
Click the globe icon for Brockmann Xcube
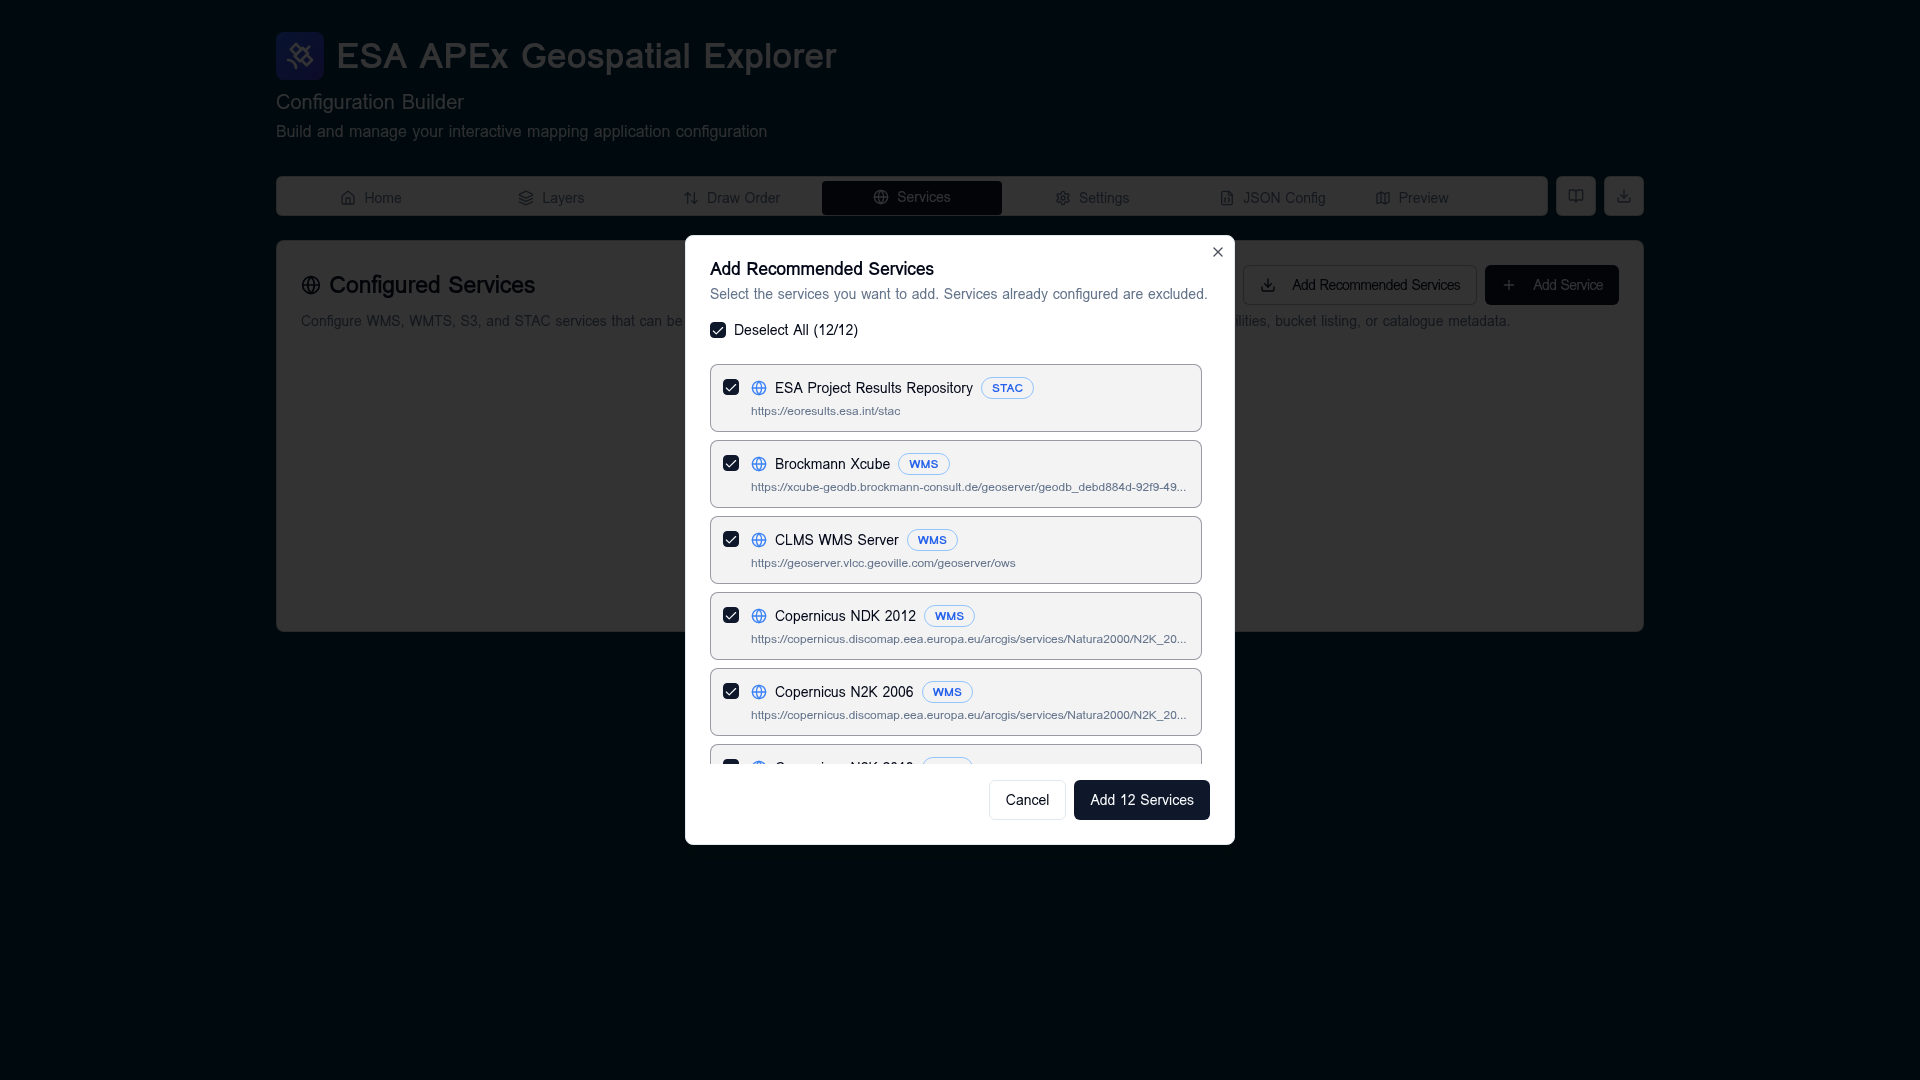[x=759, y=464]
